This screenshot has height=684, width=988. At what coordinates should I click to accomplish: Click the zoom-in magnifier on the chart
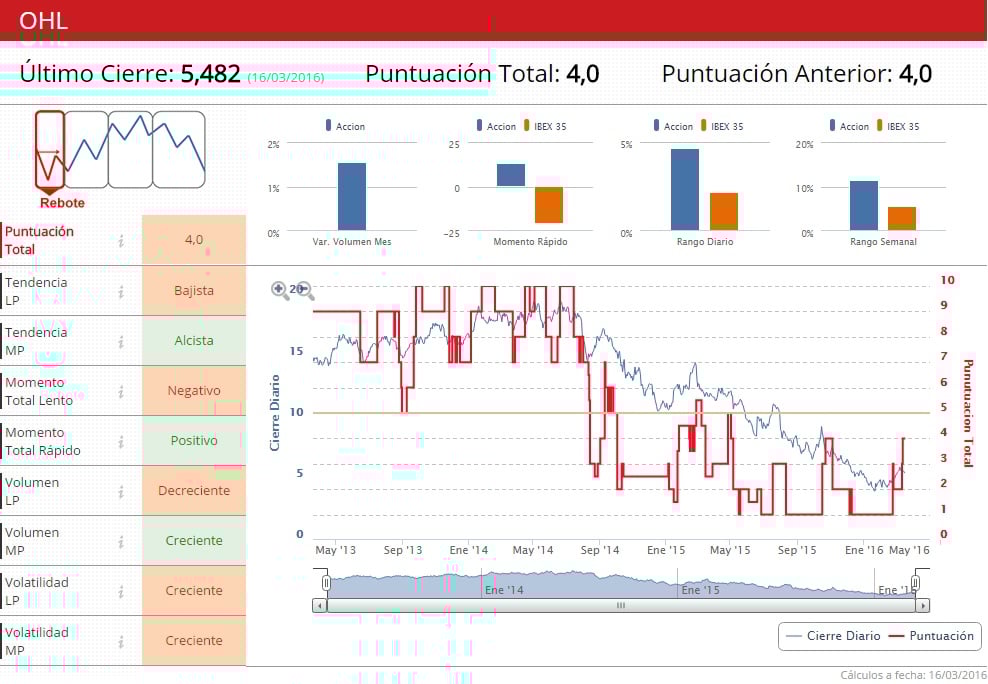[280, 290]
